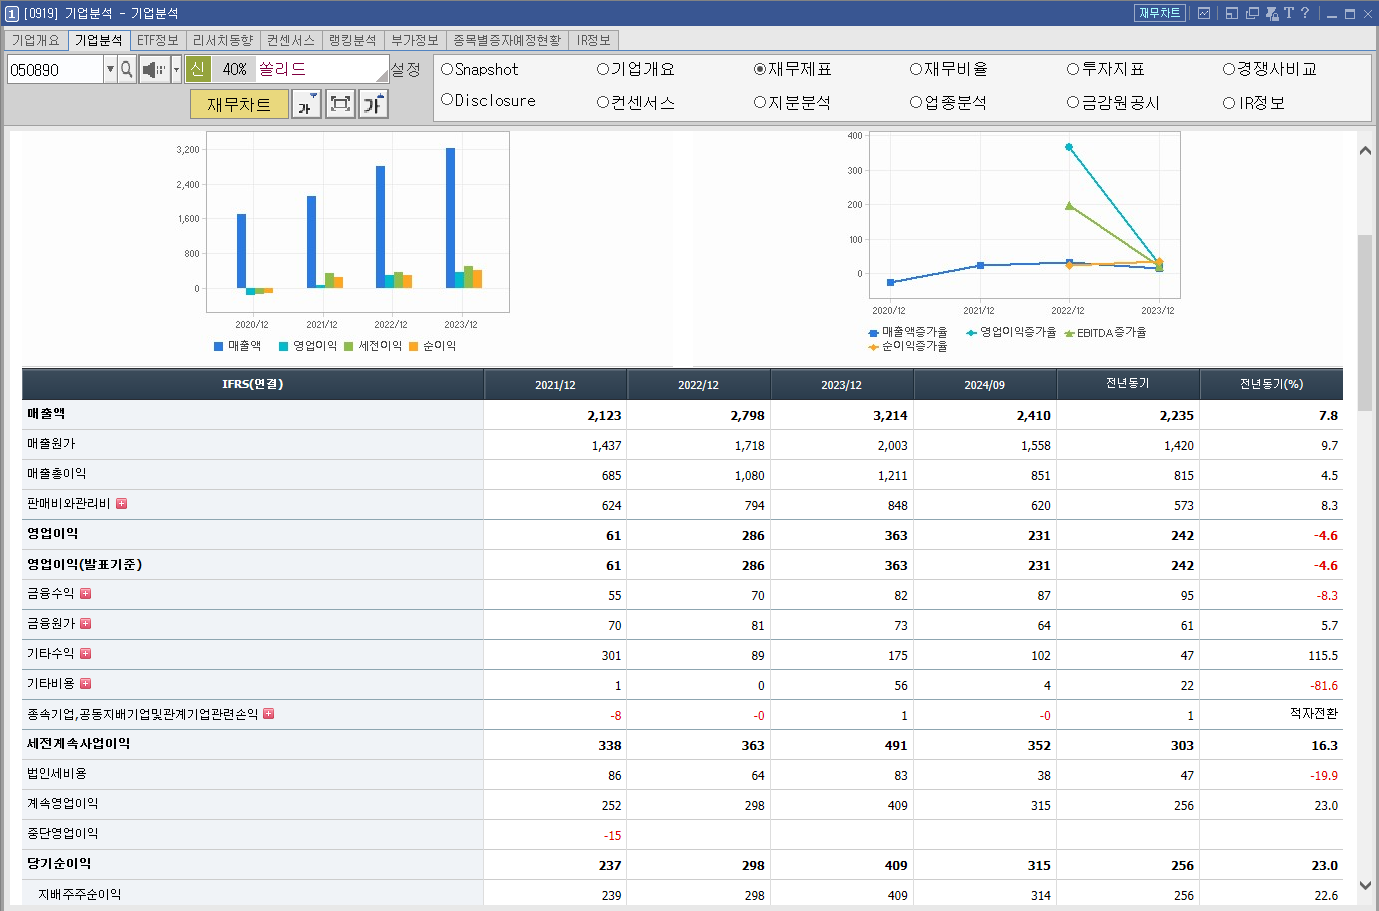Open the mini chart icon in title bar

(1204, 13)
